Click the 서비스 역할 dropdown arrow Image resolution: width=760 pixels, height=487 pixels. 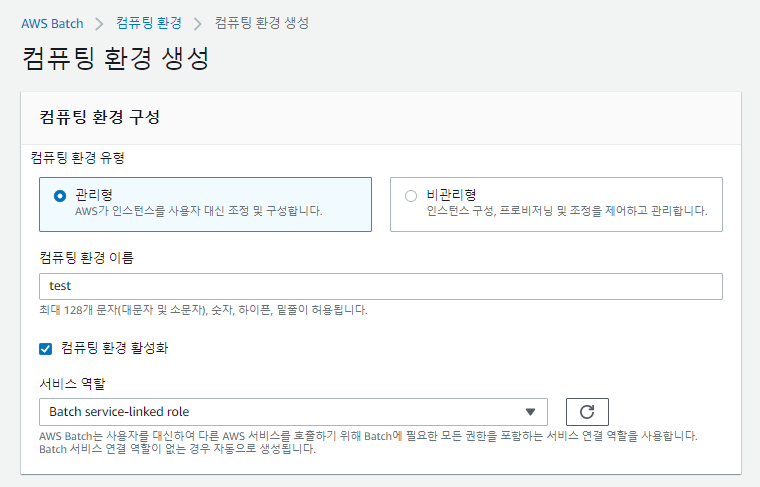[530, 411]
